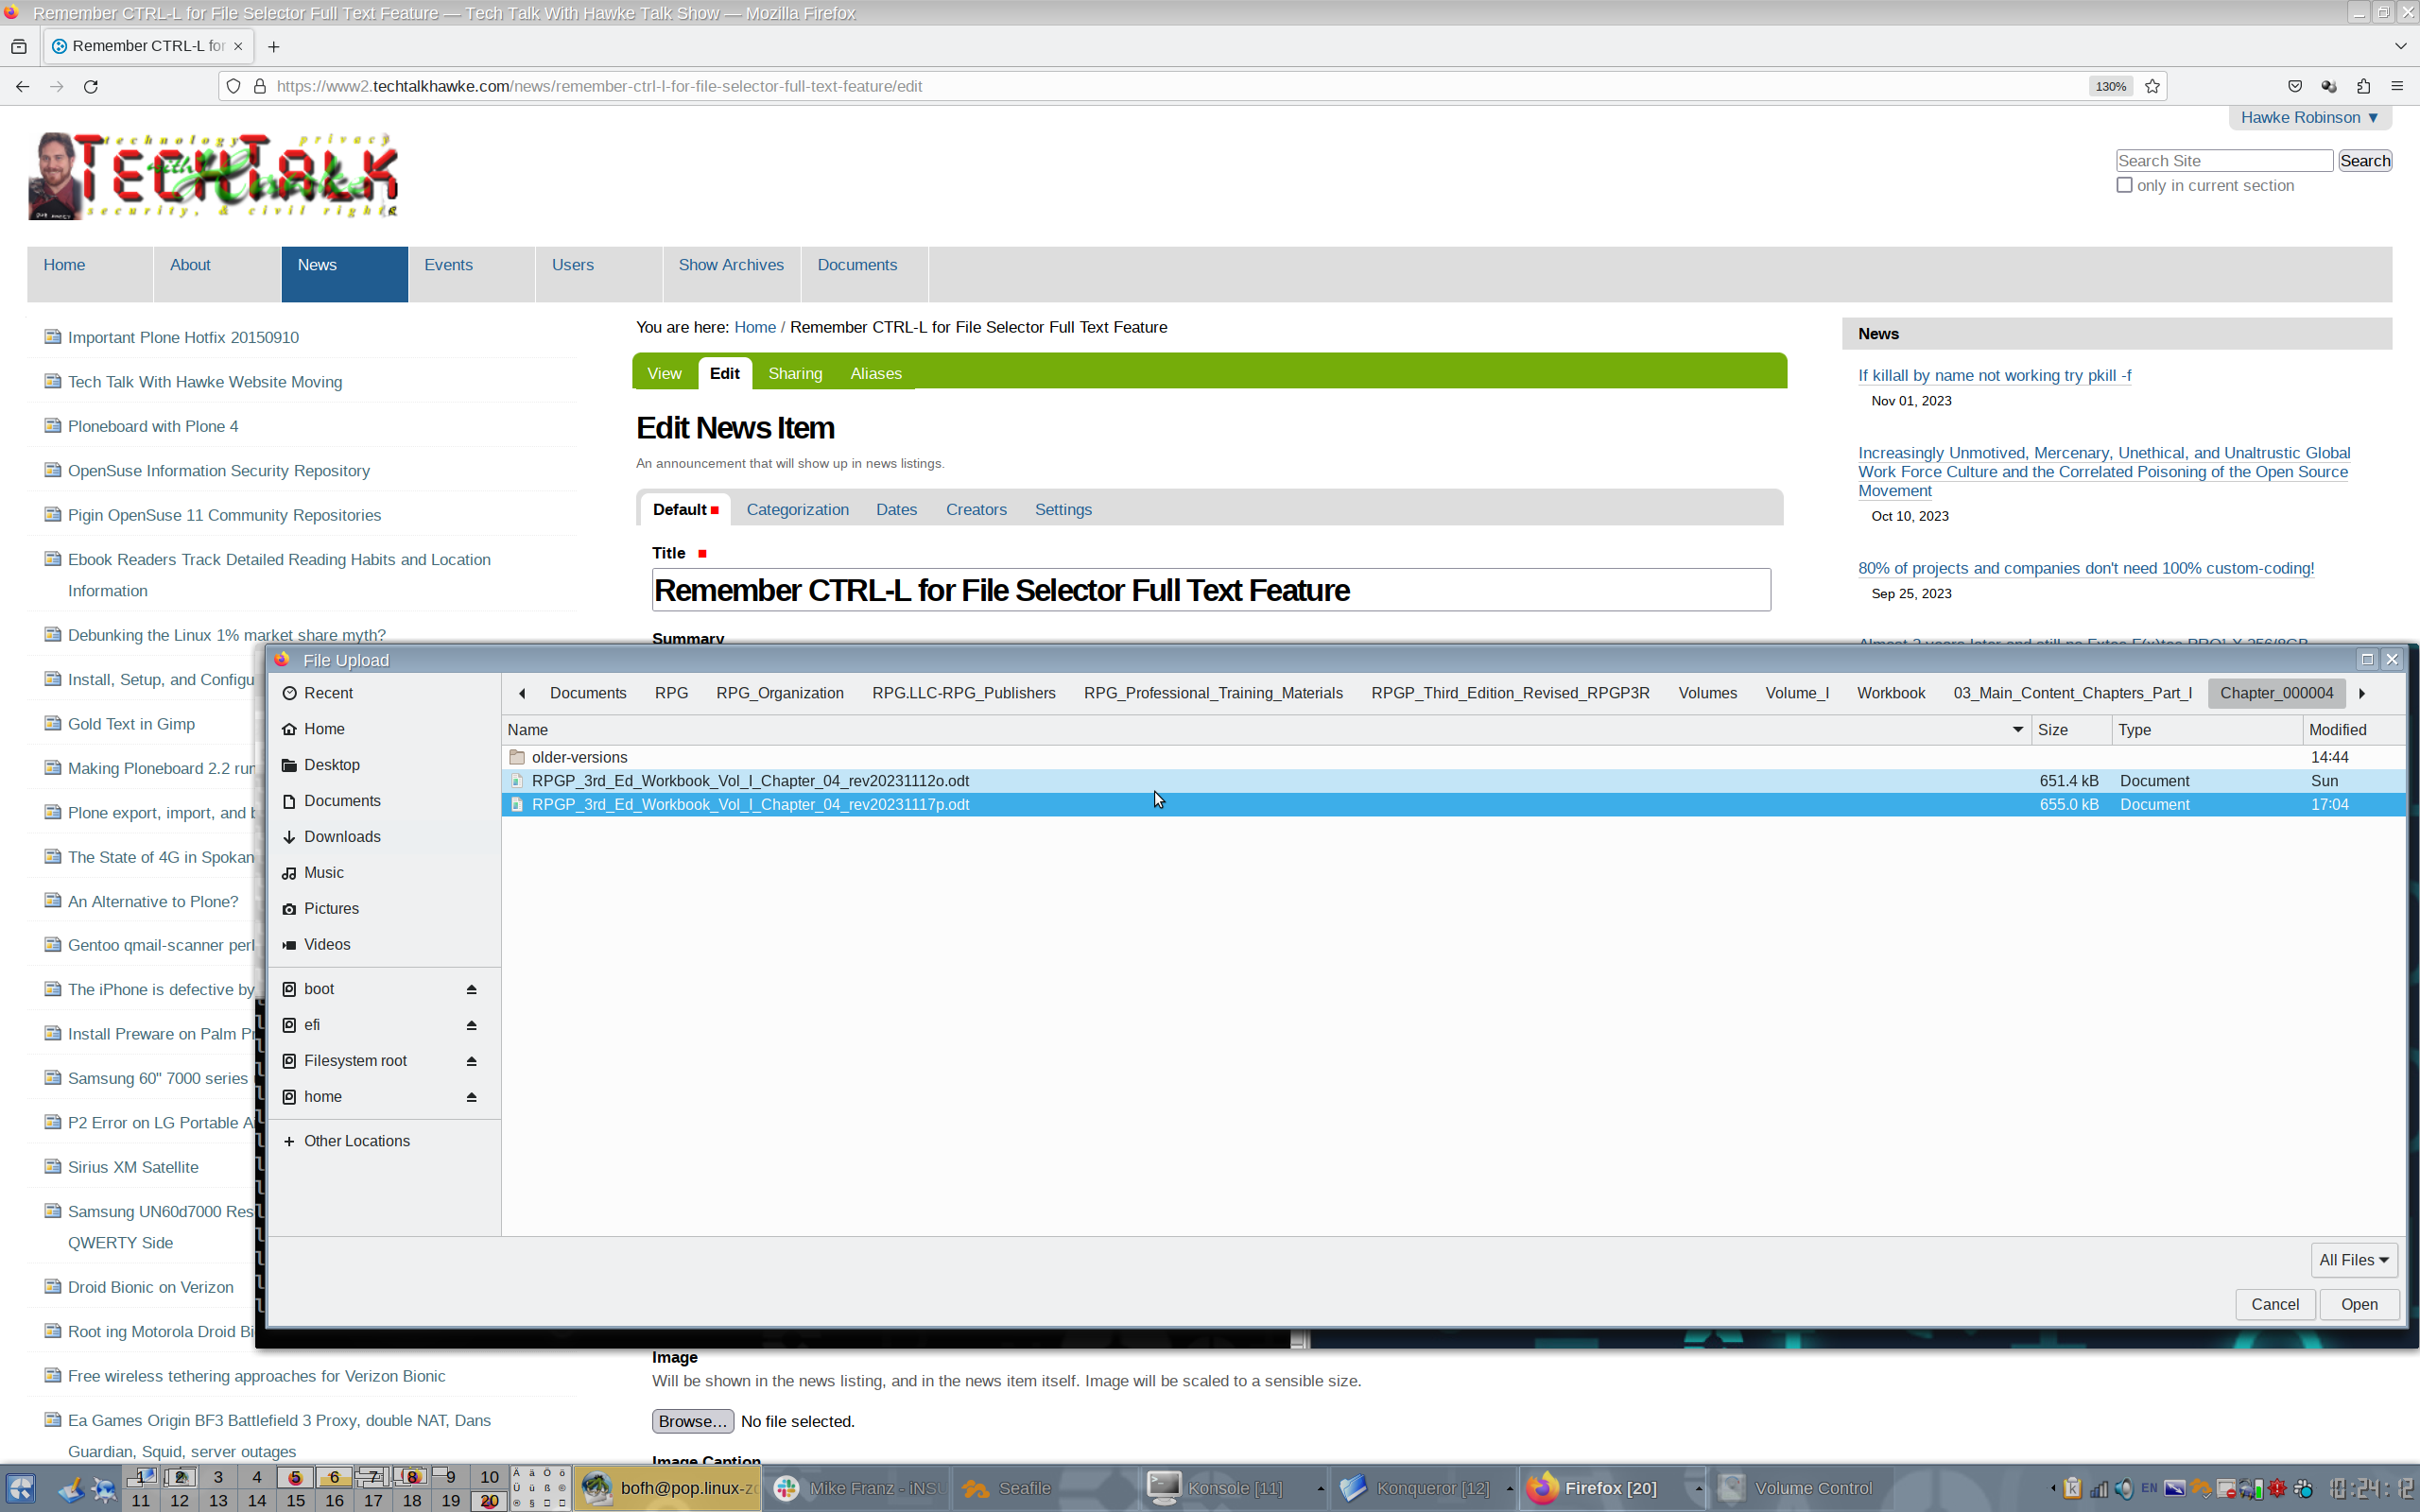The width and height of the screenshot is (2420, 1512).
Task: Expand the Hawke Robinson user menu
Action: point(2309,118)
